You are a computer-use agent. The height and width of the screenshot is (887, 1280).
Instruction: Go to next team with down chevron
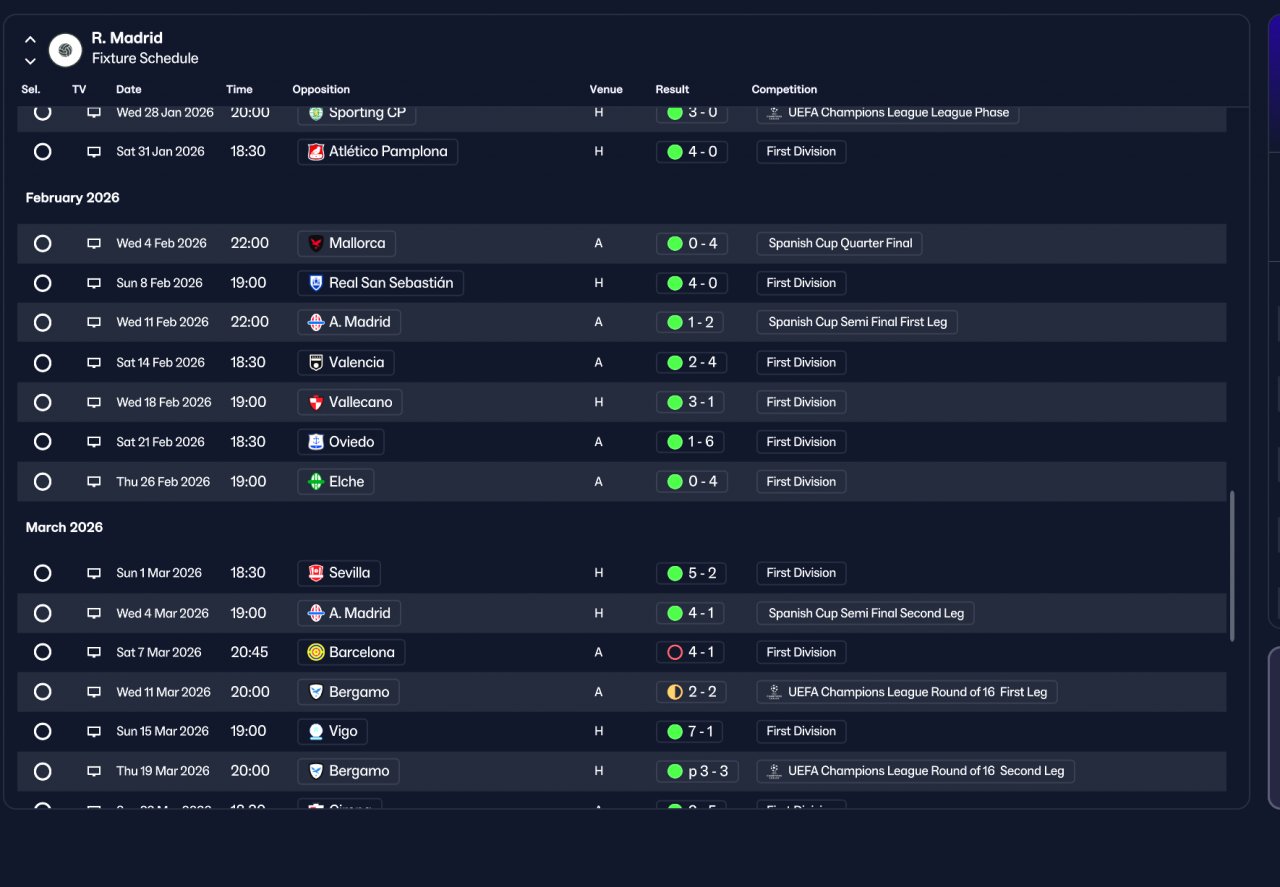[x=30, y=61]
